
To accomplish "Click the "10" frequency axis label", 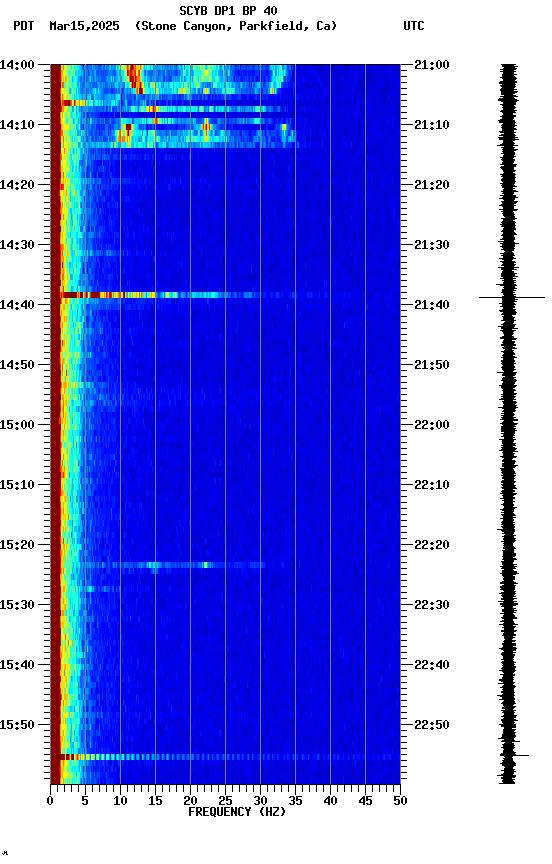I will 120,801.
